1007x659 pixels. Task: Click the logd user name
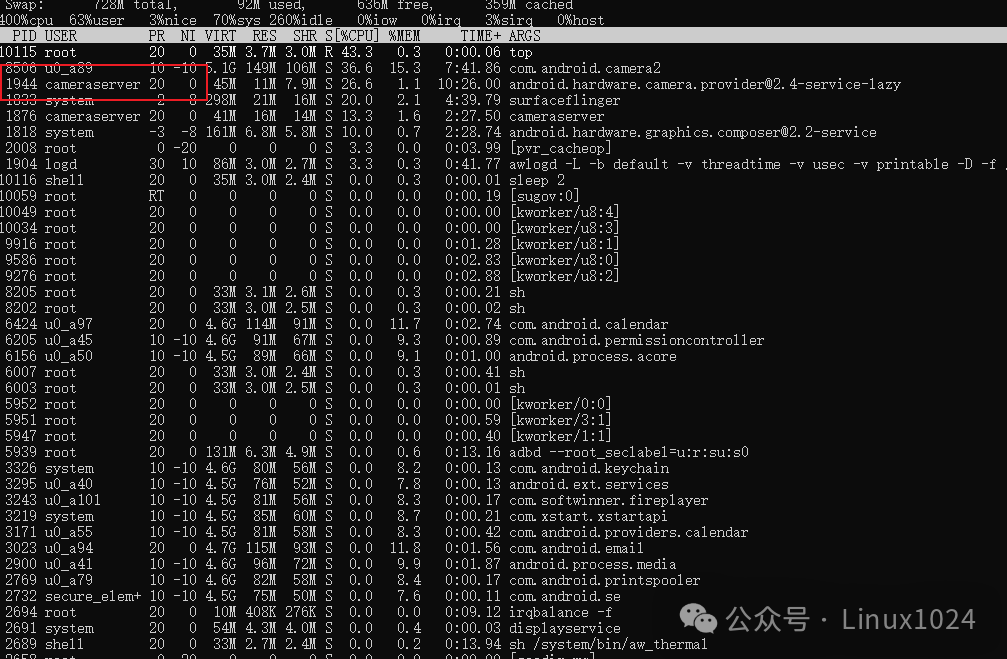pos(61,164)
